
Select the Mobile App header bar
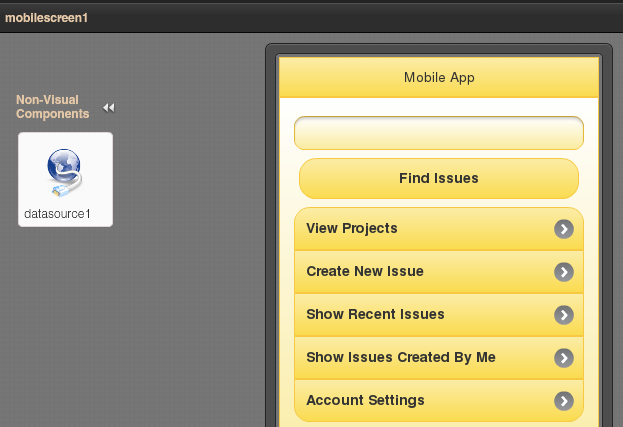pyautogui.click(x=439, y=77)
